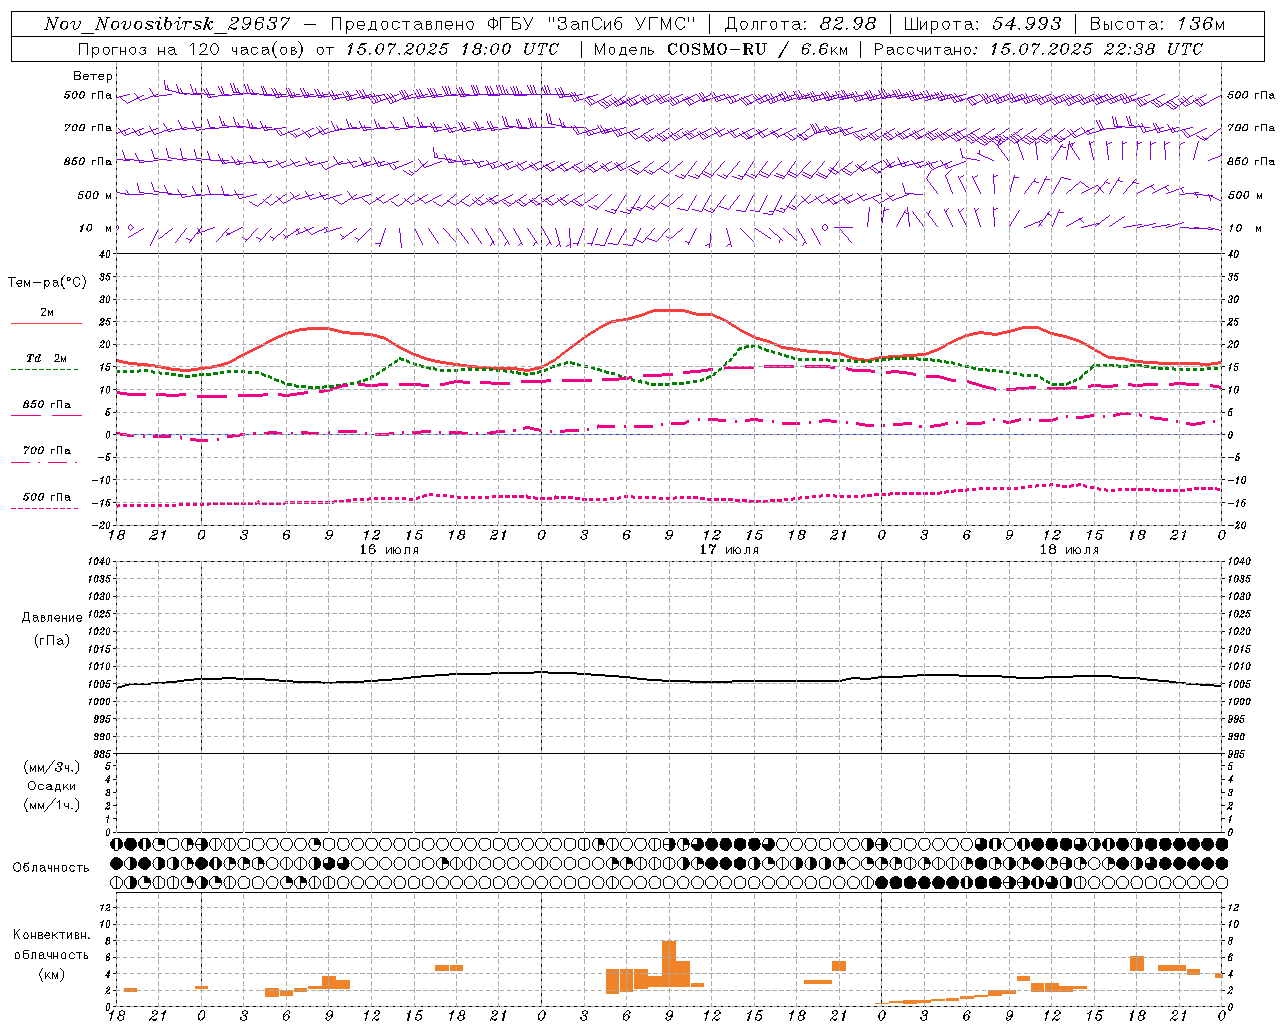Select the forecast start time 15.07.2025 18:00 UTC

pos(452,49)
